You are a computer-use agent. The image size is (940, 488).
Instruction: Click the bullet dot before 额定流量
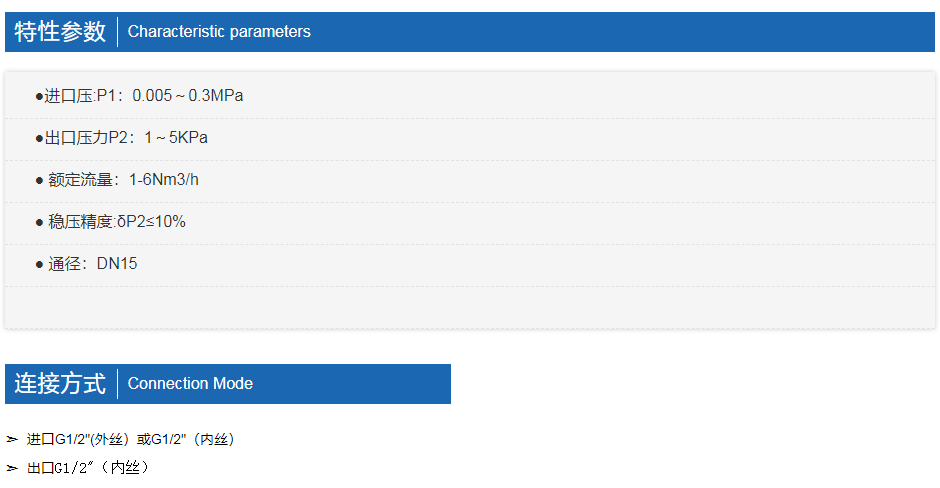point(39,180)
